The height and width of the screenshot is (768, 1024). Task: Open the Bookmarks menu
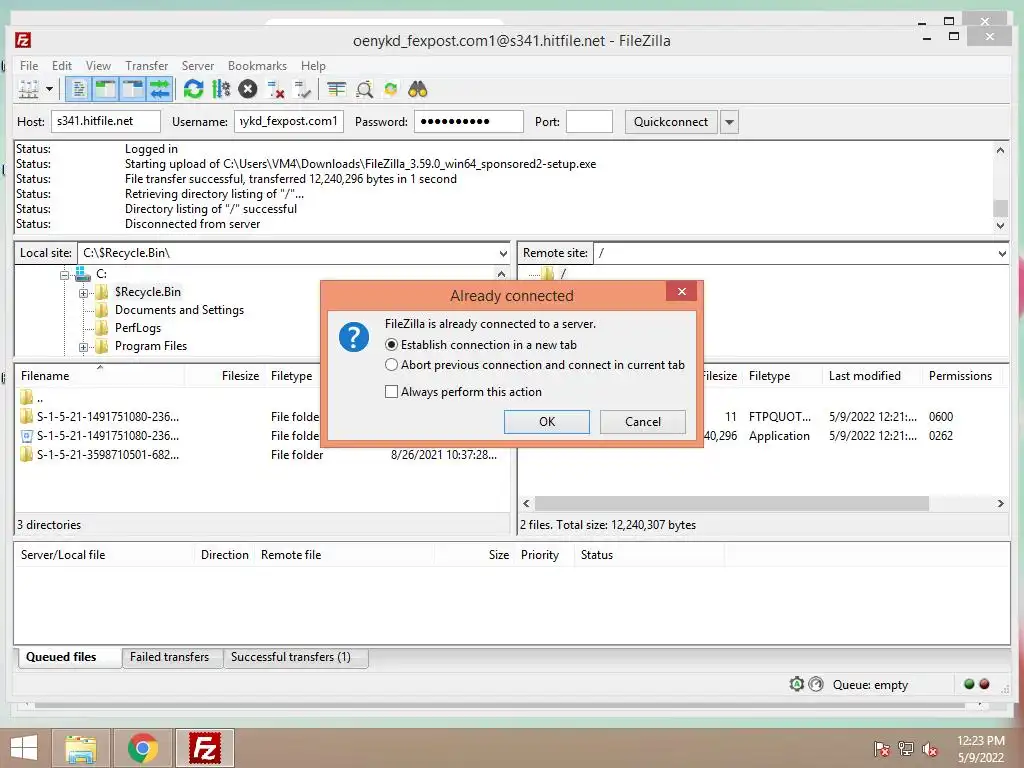click(x=257, y=66)
